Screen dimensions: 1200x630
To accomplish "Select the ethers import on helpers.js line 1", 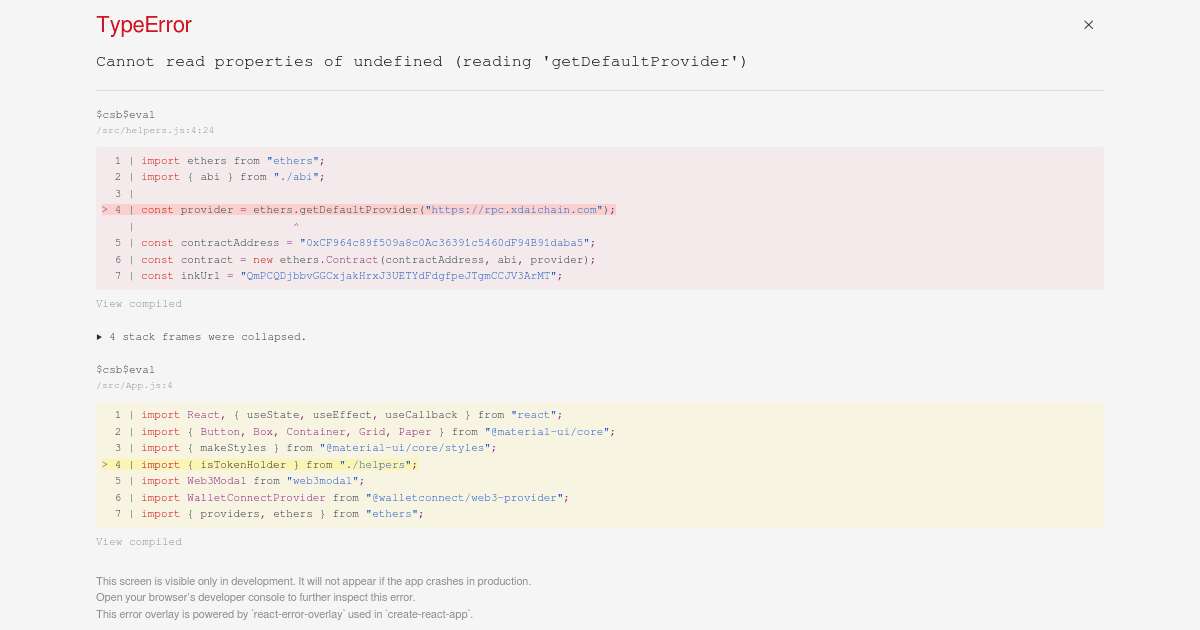I will [x=230, y=160].
